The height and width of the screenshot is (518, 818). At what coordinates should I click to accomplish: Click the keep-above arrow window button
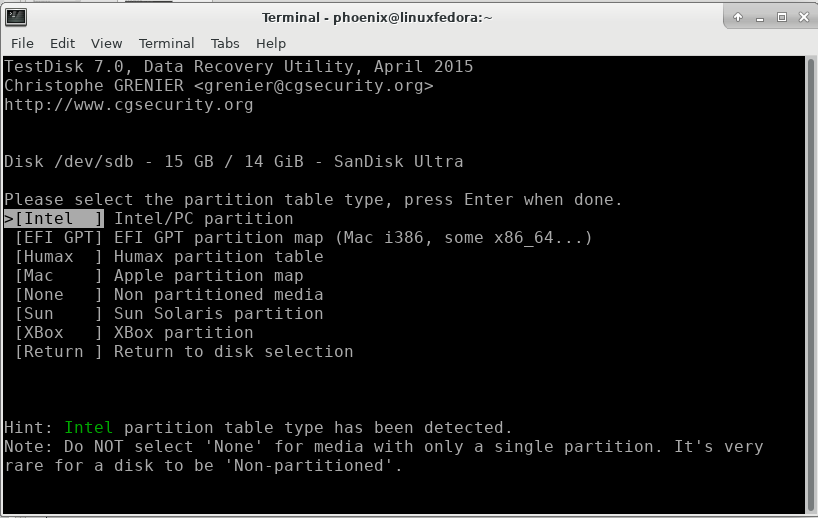point(738,17)
